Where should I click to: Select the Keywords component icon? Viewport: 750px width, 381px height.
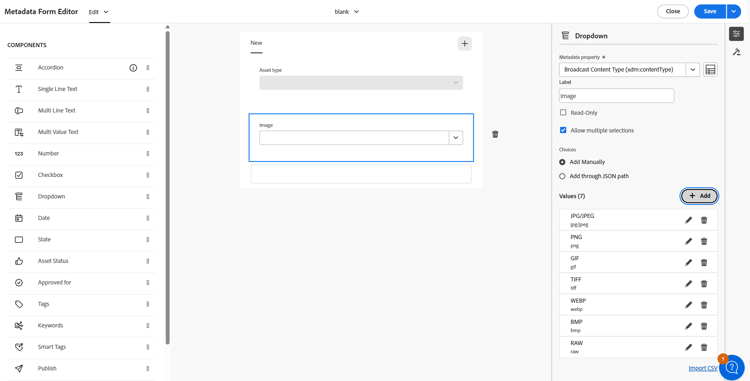(x=19, y=326)
